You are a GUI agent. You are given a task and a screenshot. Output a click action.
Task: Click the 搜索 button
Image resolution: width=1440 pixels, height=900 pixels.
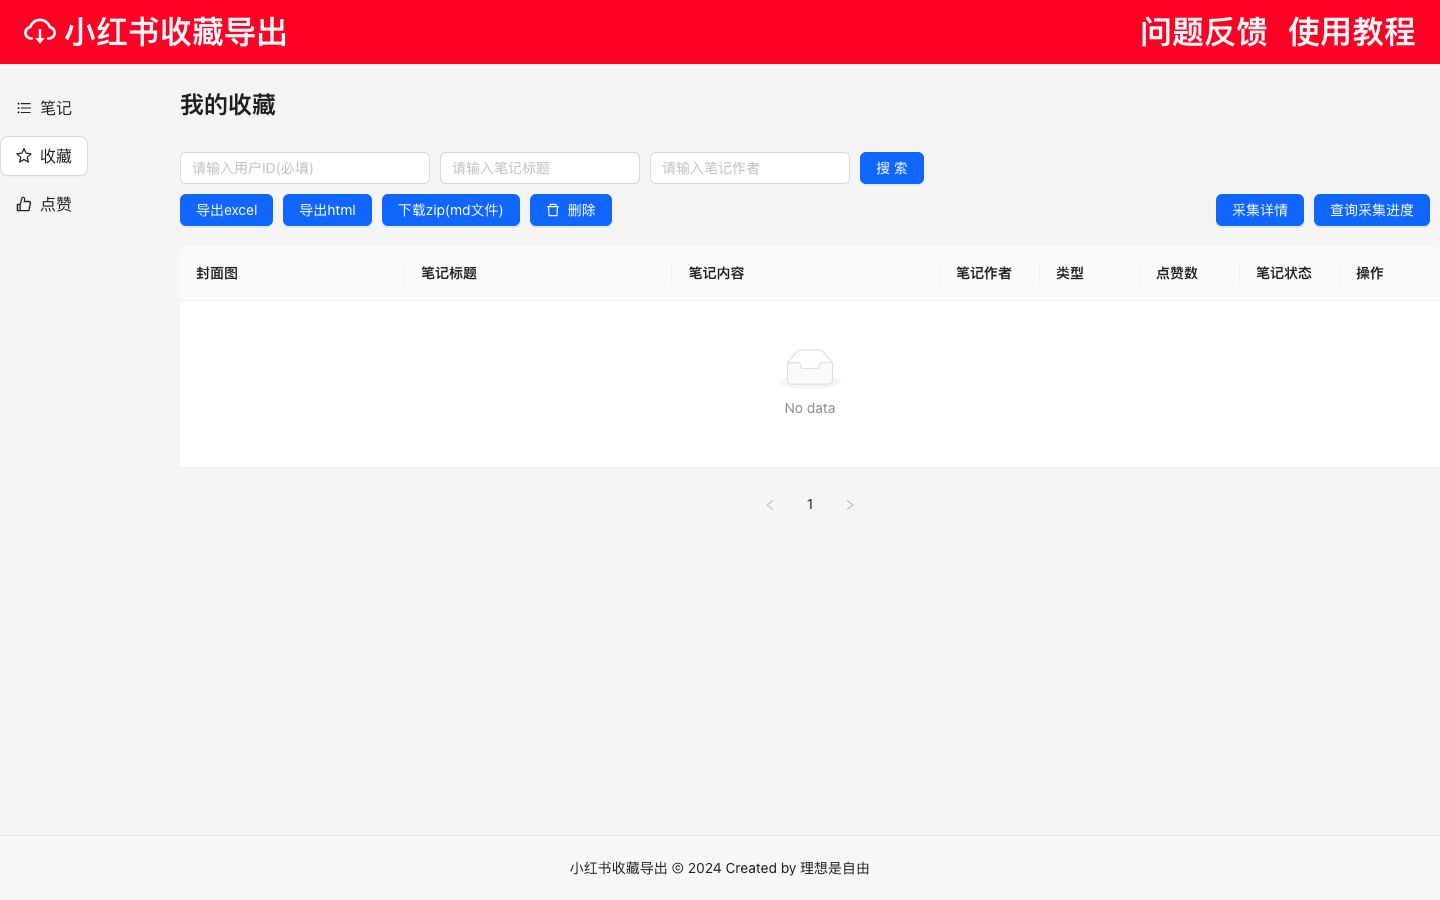[x=891, y=168]
